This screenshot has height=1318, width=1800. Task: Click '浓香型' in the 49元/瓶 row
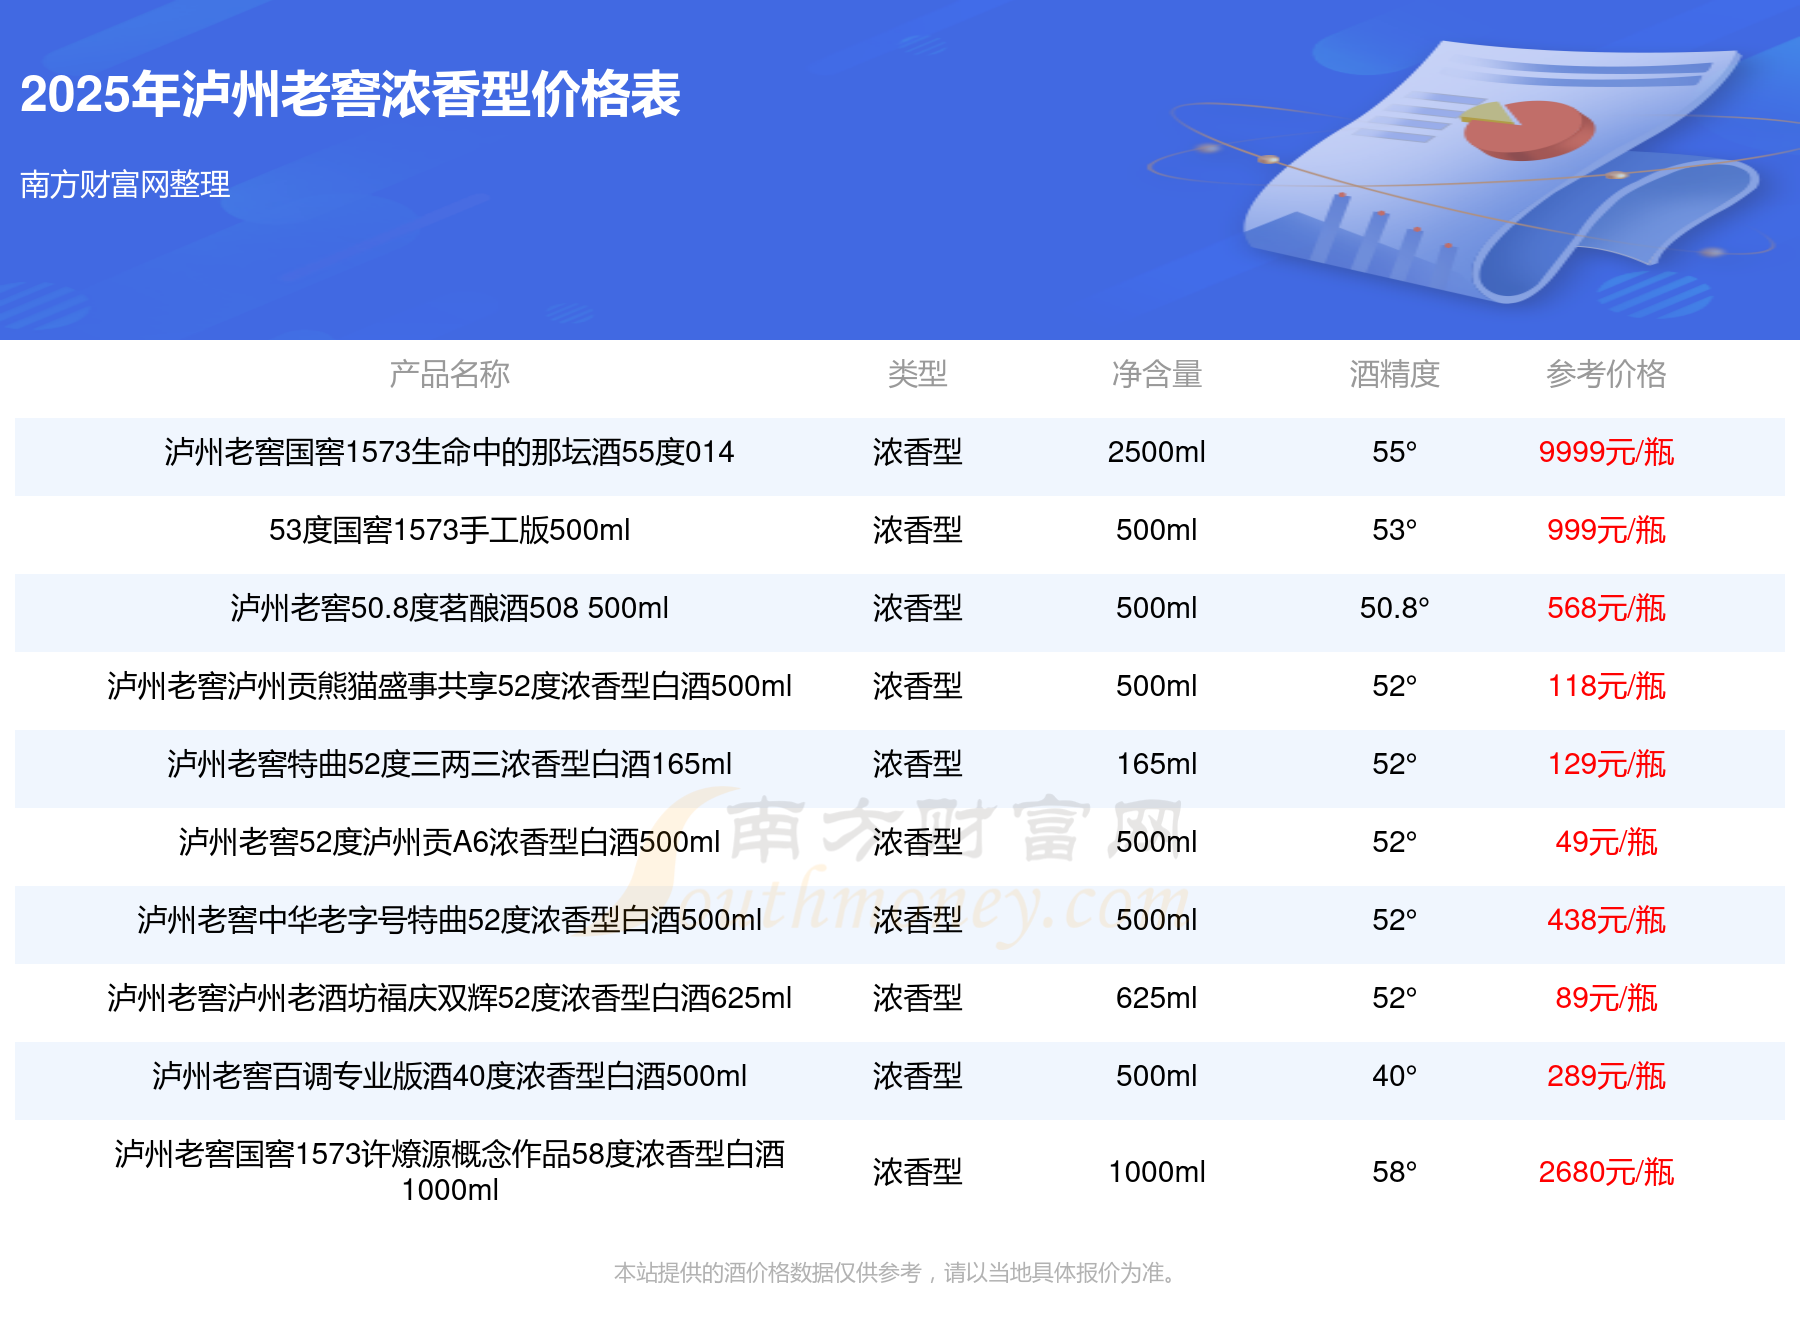click(x=918, y=842)
